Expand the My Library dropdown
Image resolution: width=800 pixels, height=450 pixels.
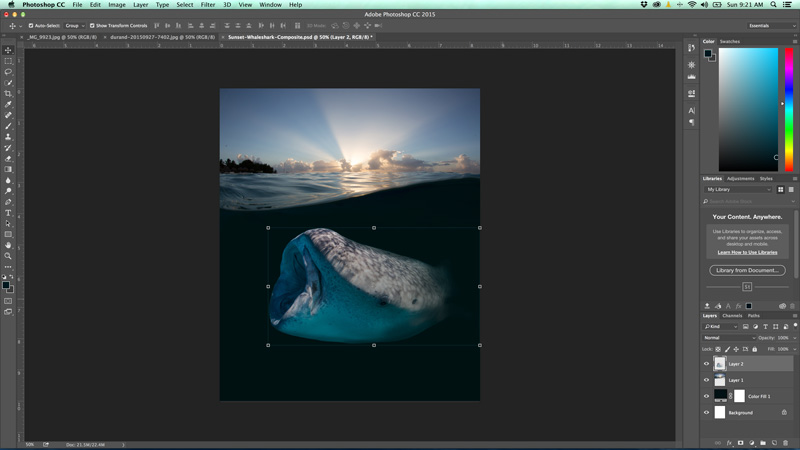tap(738, 189)
